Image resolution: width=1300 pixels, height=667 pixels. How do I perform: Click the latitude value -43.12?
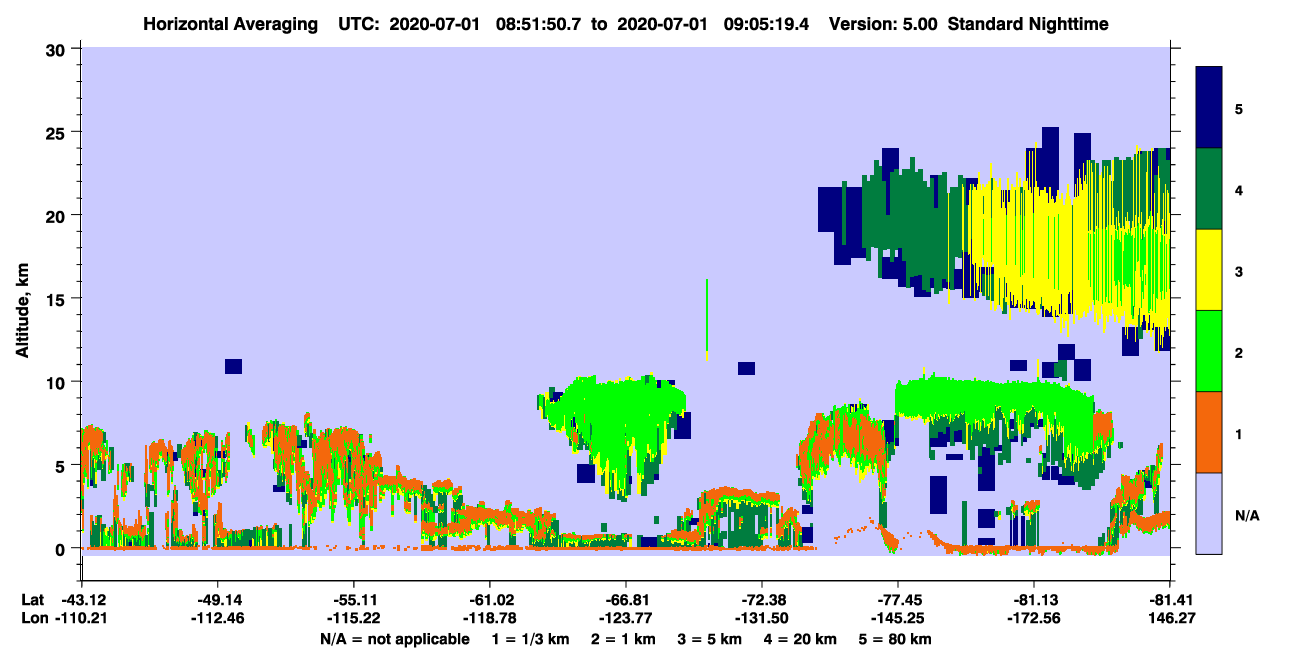pyautogui.click(x=82, y=600)
